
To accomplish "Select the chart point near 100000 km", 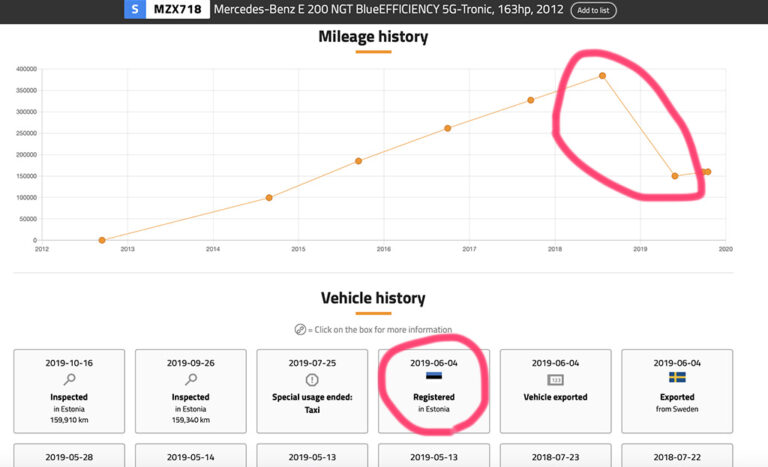I will (269, 197).
